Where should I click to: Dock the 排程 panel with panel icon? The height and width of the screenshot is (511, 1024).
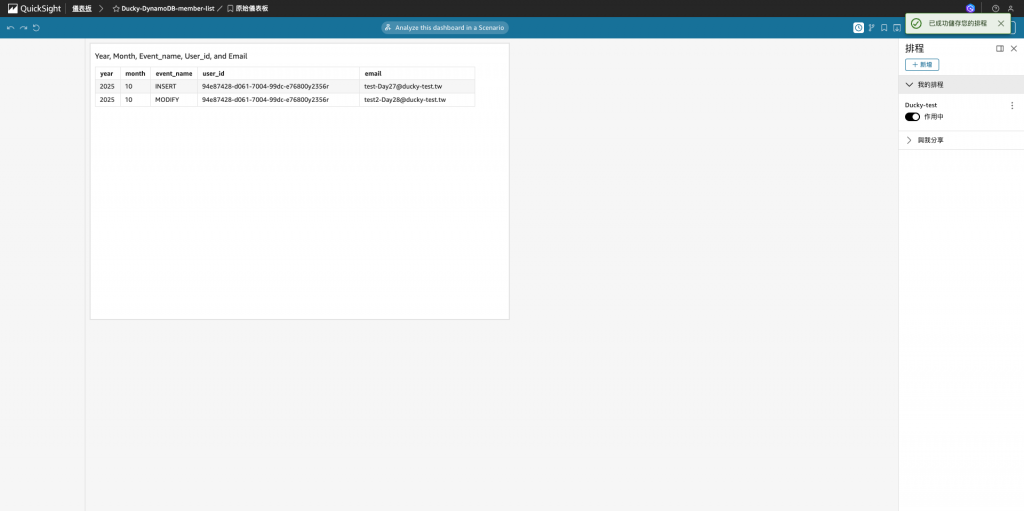tap(1000, 48)
